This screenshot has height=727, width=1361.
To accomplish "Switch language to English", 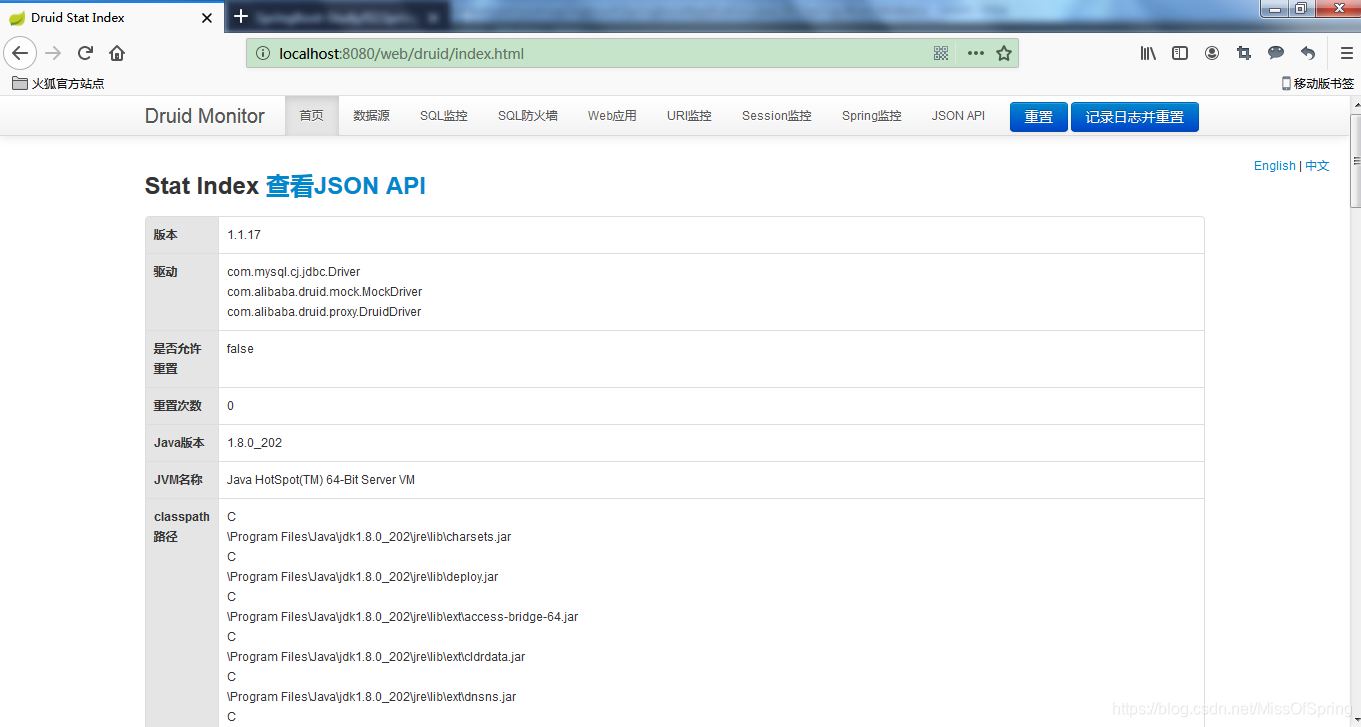I will (1274, 166).
